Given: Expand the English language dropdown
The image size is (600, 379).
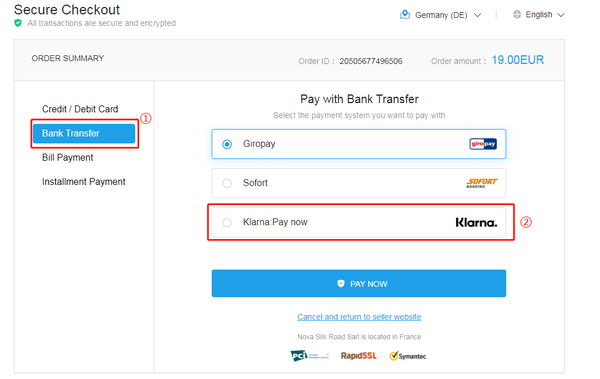Looking at the screenshot, I should [539, 15].
